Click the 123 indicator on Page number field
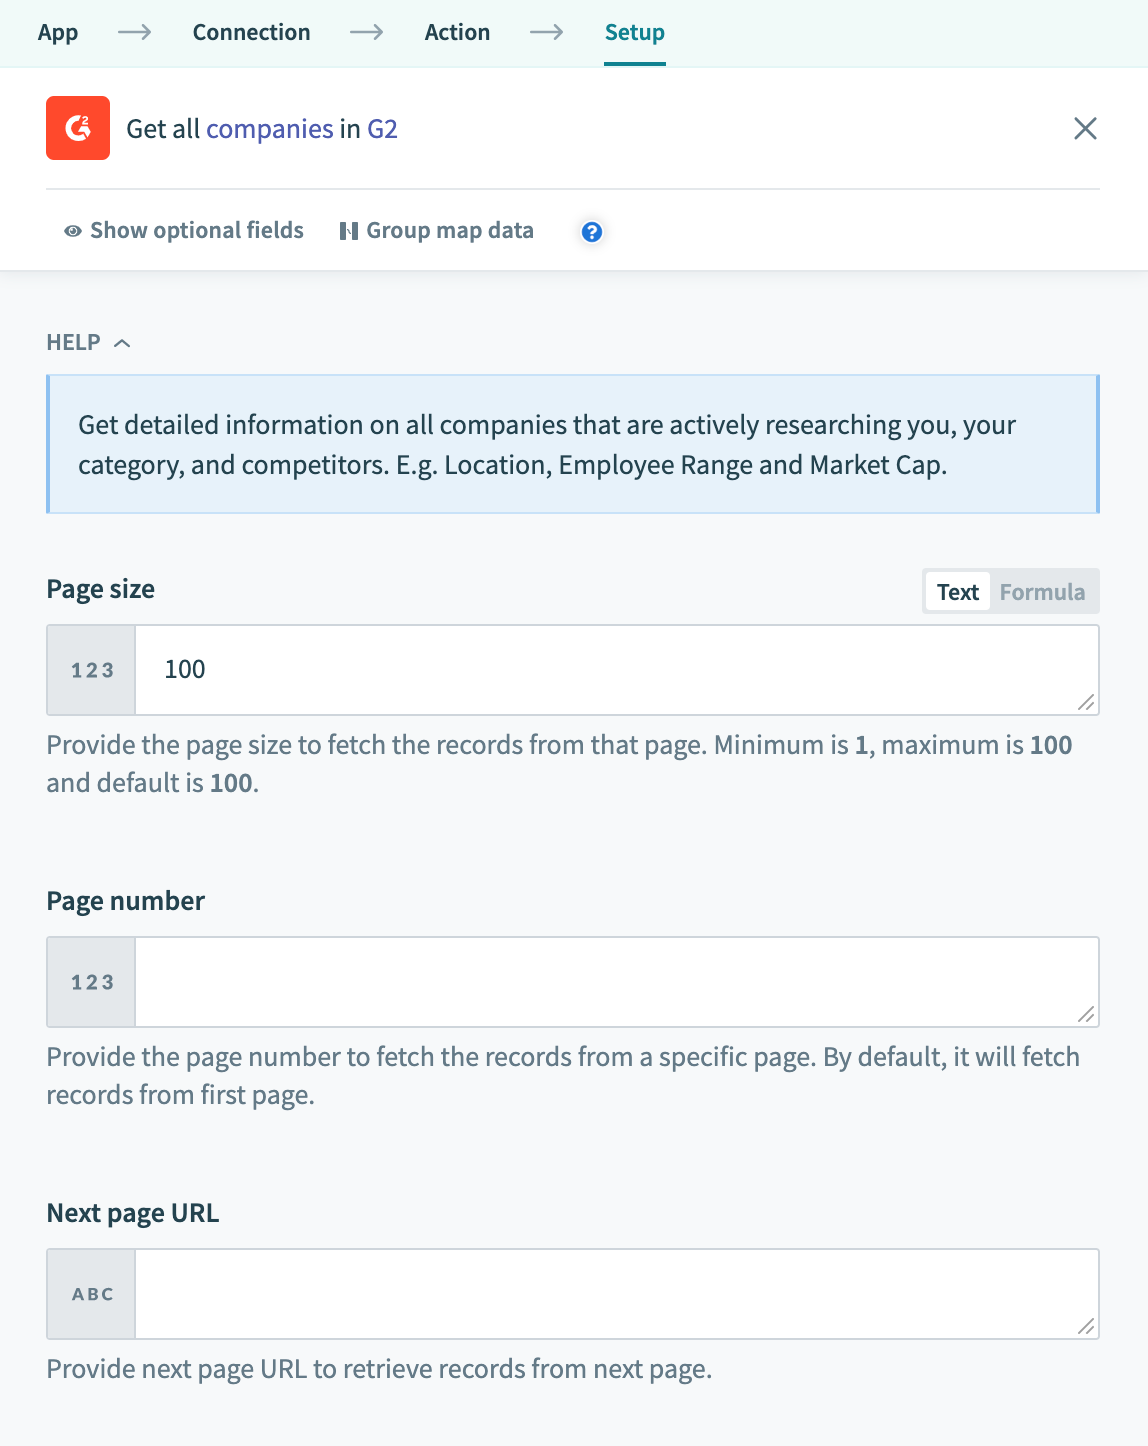Image resolution: width=1148 pixels, height=1446 pixels. [x=90, y=982]
